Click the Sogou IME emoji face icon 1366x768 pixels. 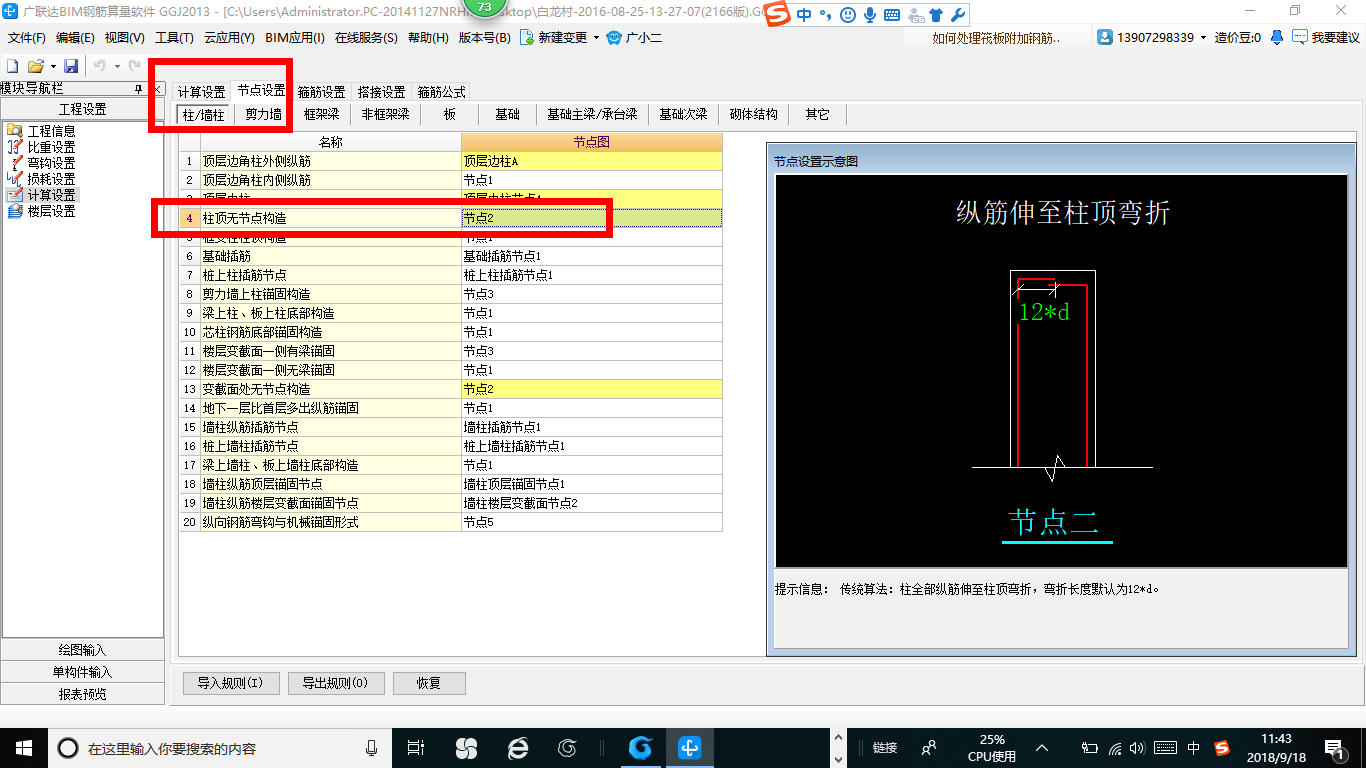[x=848, y=15]
